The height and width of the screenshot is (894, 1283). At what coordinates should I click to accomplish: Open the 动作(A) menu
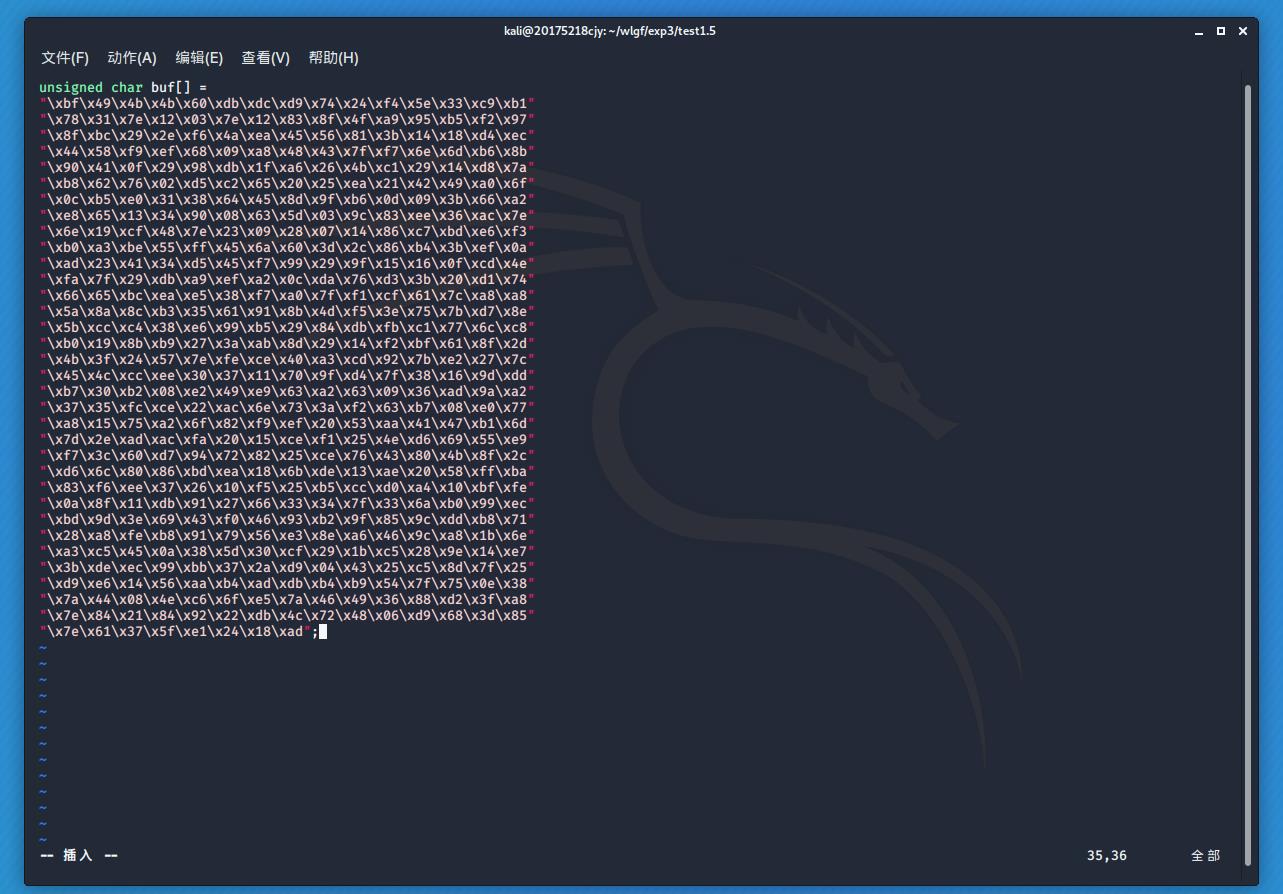(x=132, y=58)
